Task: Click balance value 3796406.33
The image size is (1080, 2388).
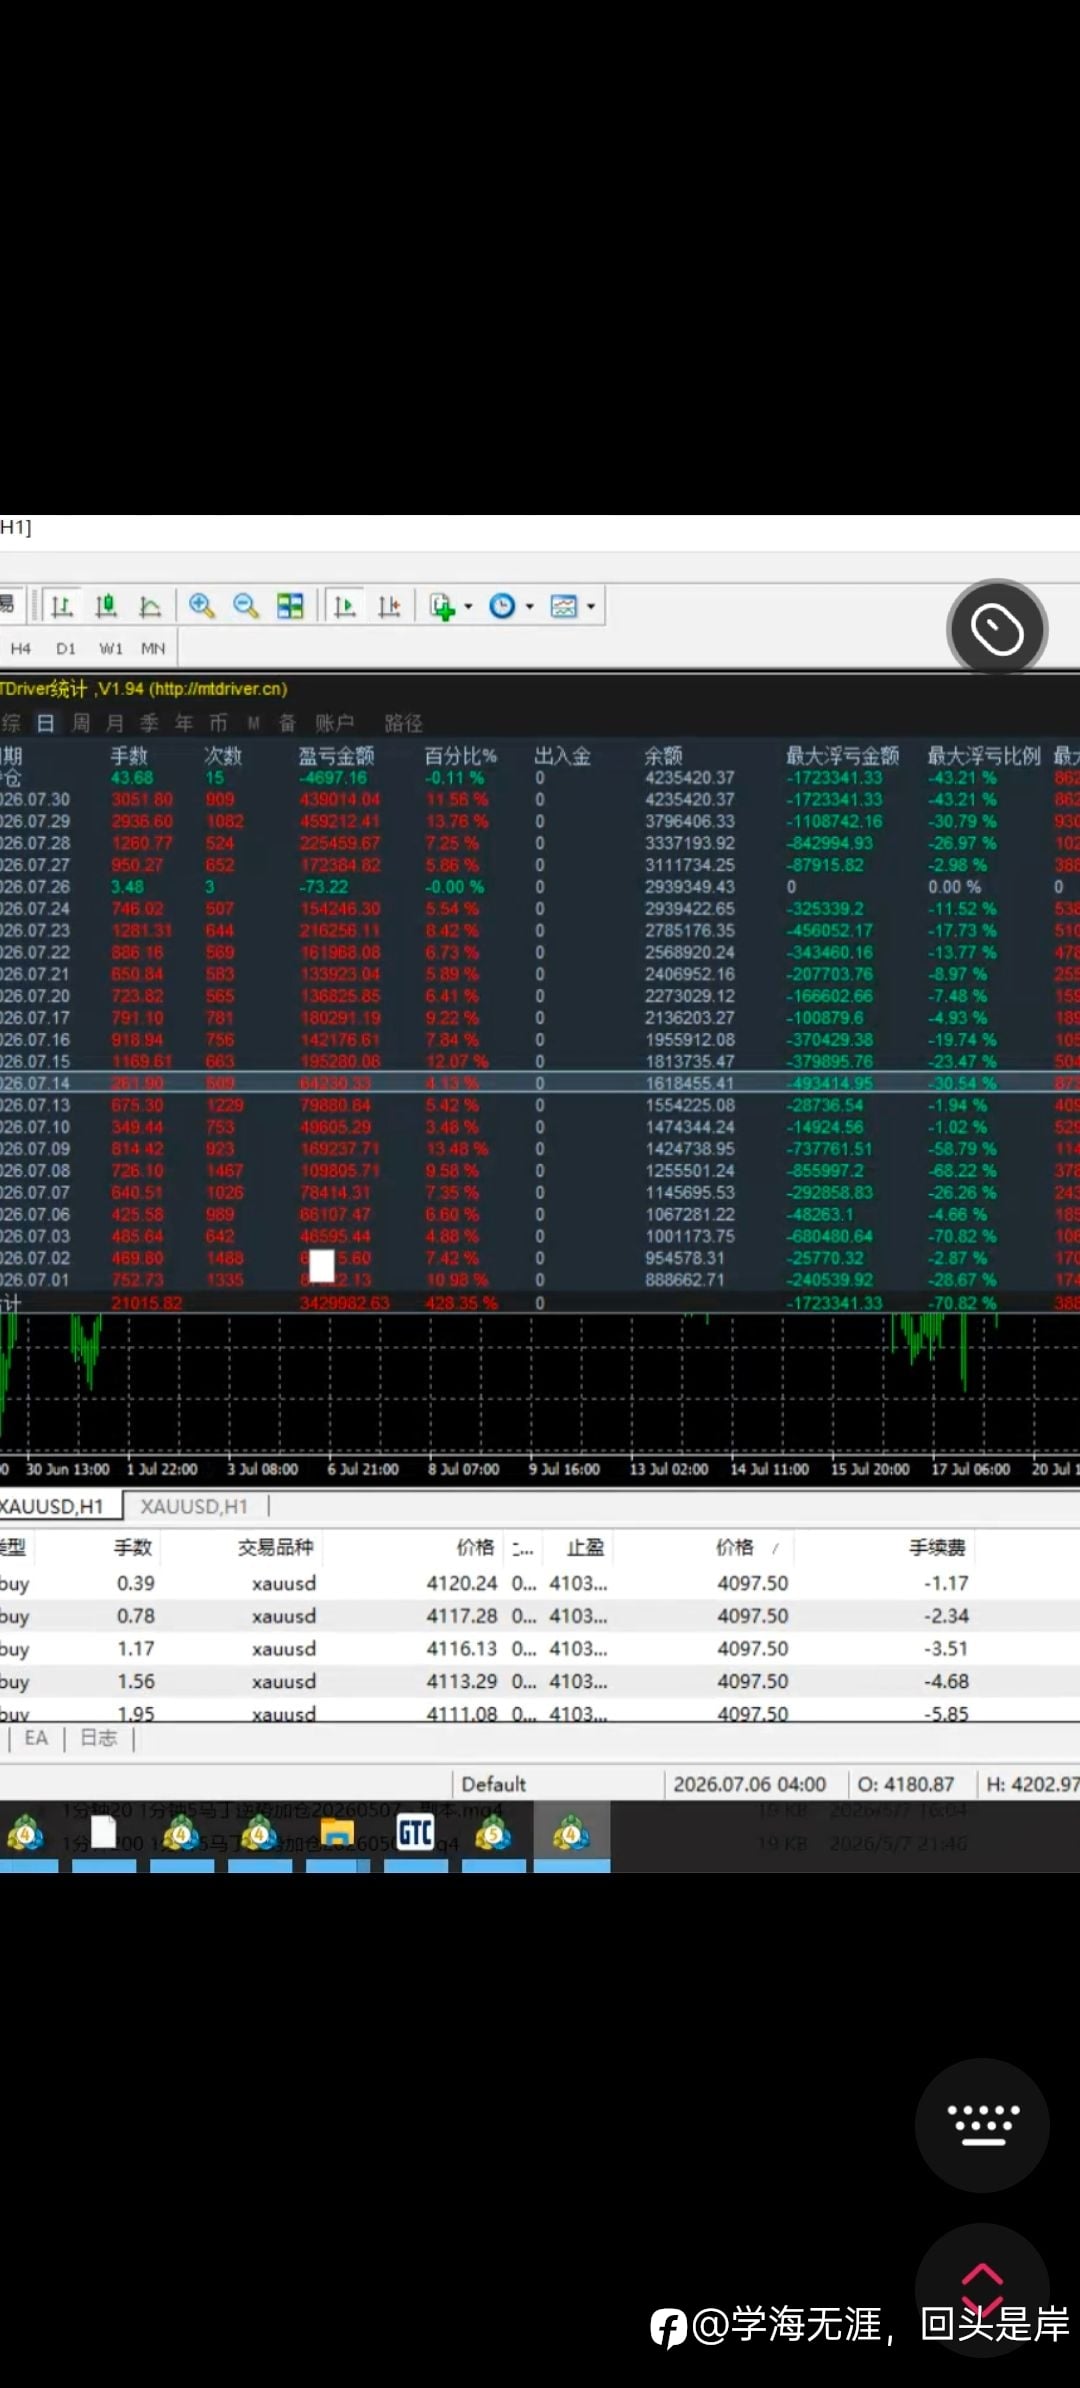Action: coord(690,821)
